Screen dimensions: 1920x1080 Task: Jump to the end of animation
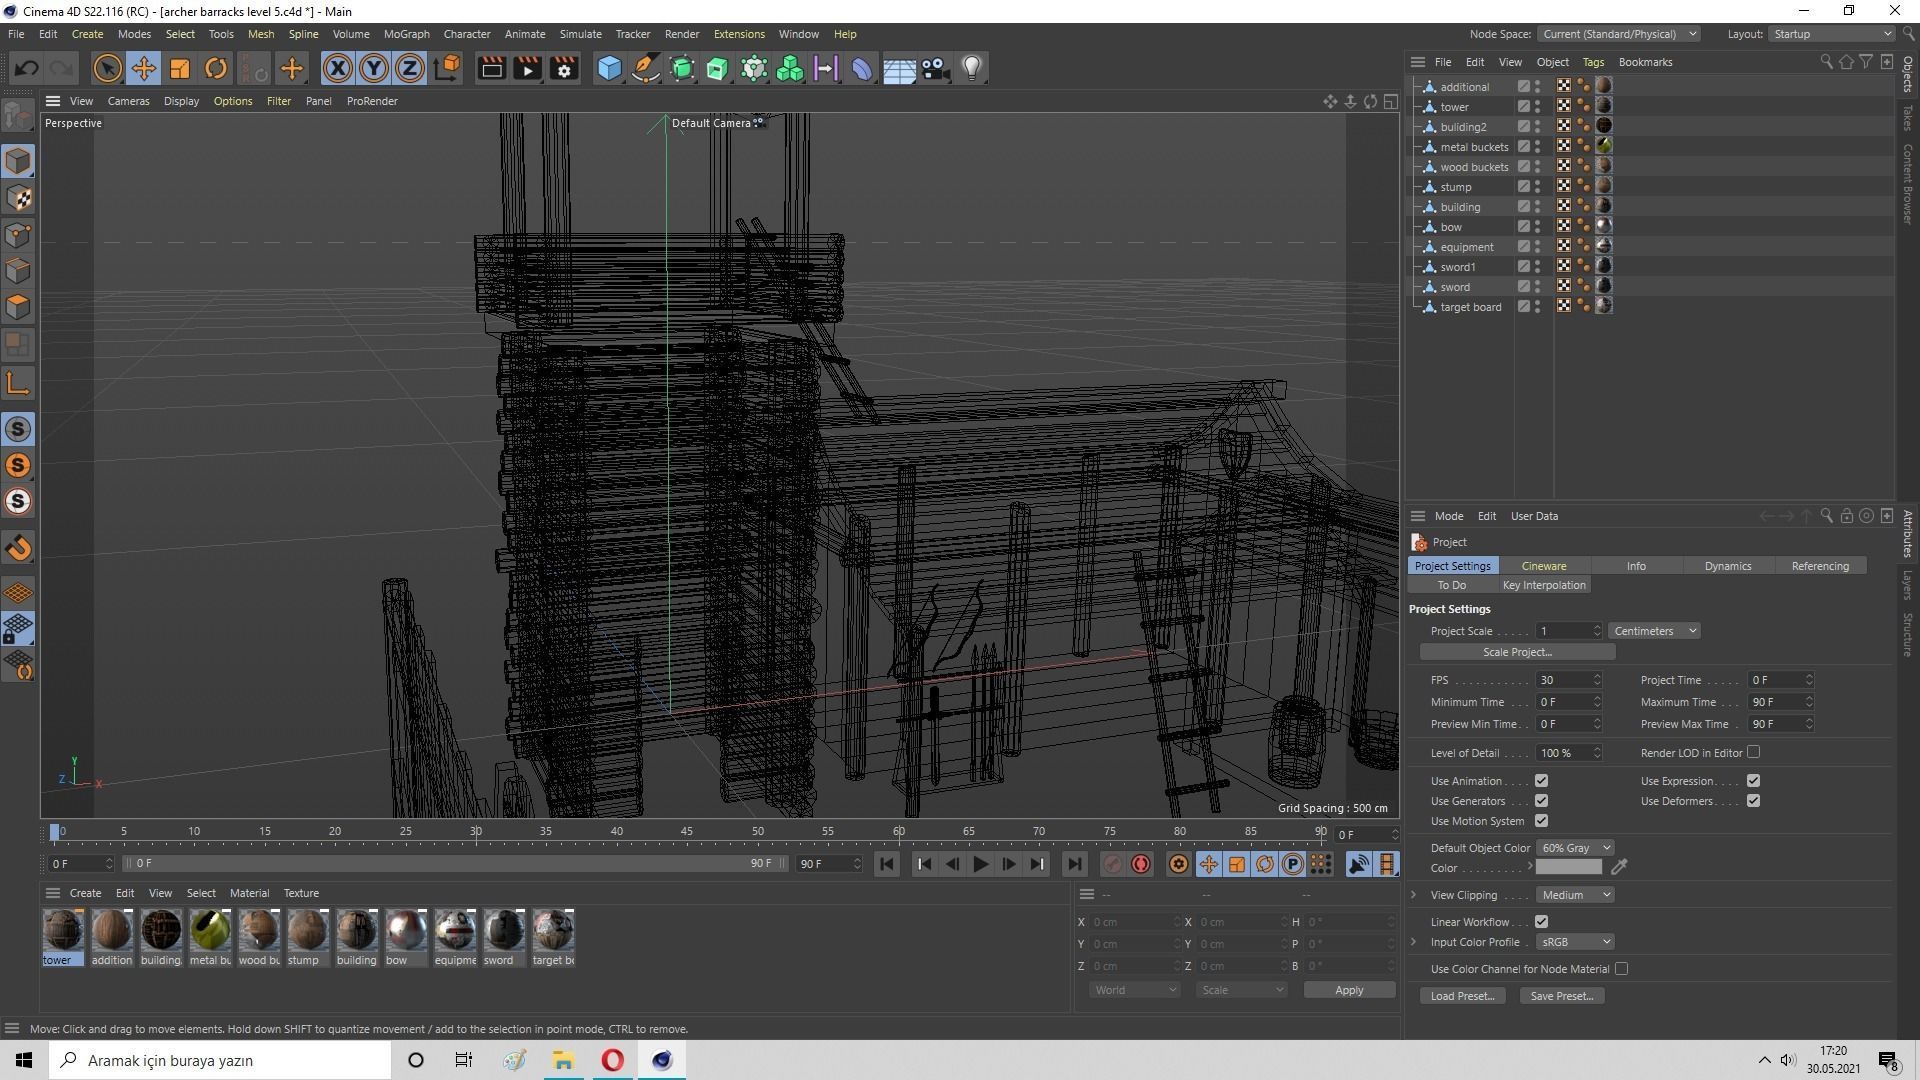click(x=1074, y=864)
